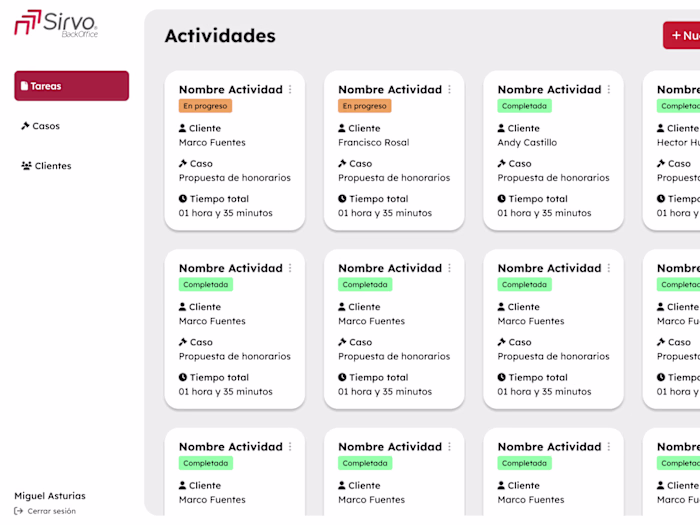Open Clientes in the sidebar
The width and height of the screenshot is (700, 525).
click(52, 166)
